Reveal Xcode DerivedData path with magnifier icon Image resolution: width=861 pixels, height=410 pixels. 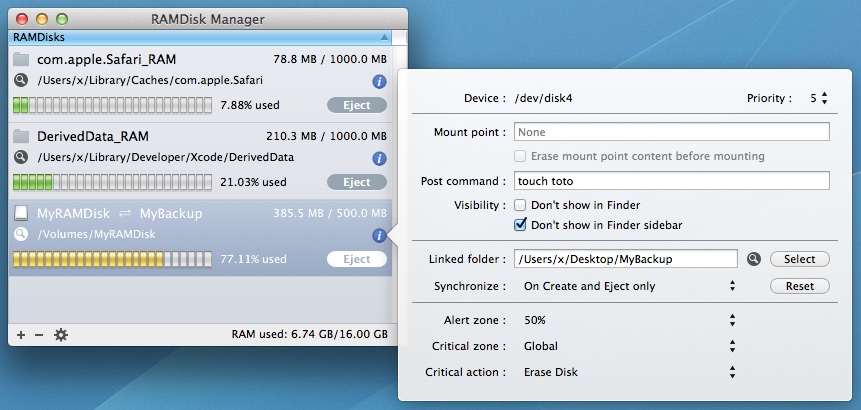click(21, 158)
